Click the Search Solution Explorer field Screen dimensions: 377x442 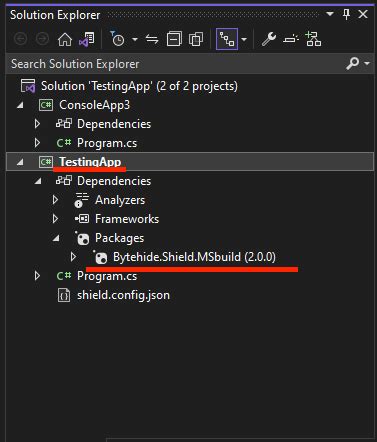click(x=175, y=64)
